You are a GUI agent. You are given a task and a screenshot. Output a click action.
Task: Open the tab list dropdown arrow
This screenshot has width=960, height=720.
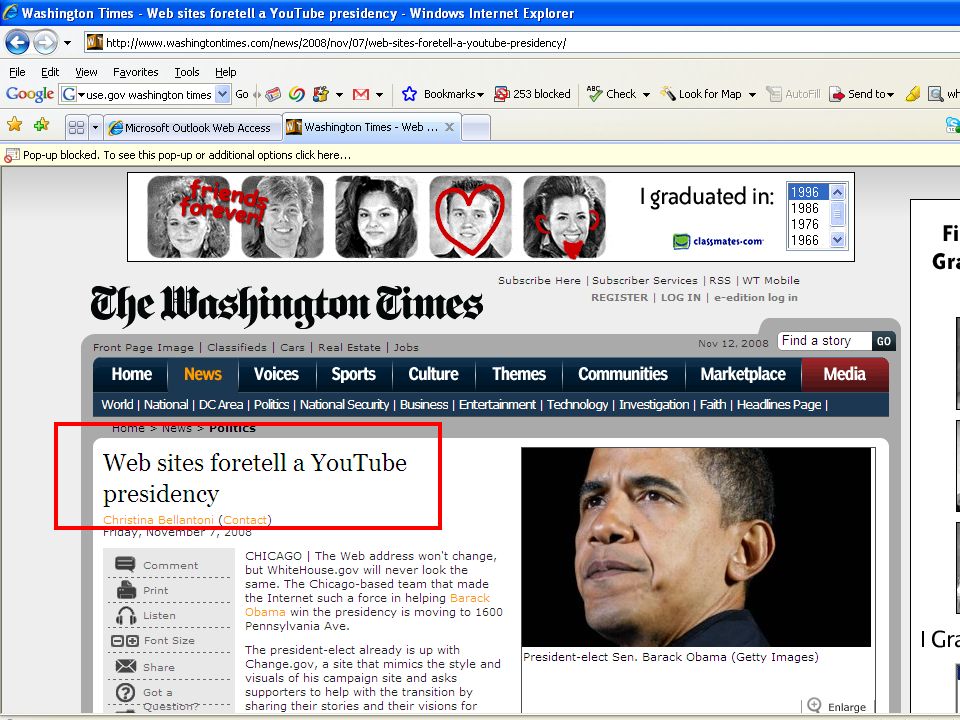click(95, 127)
